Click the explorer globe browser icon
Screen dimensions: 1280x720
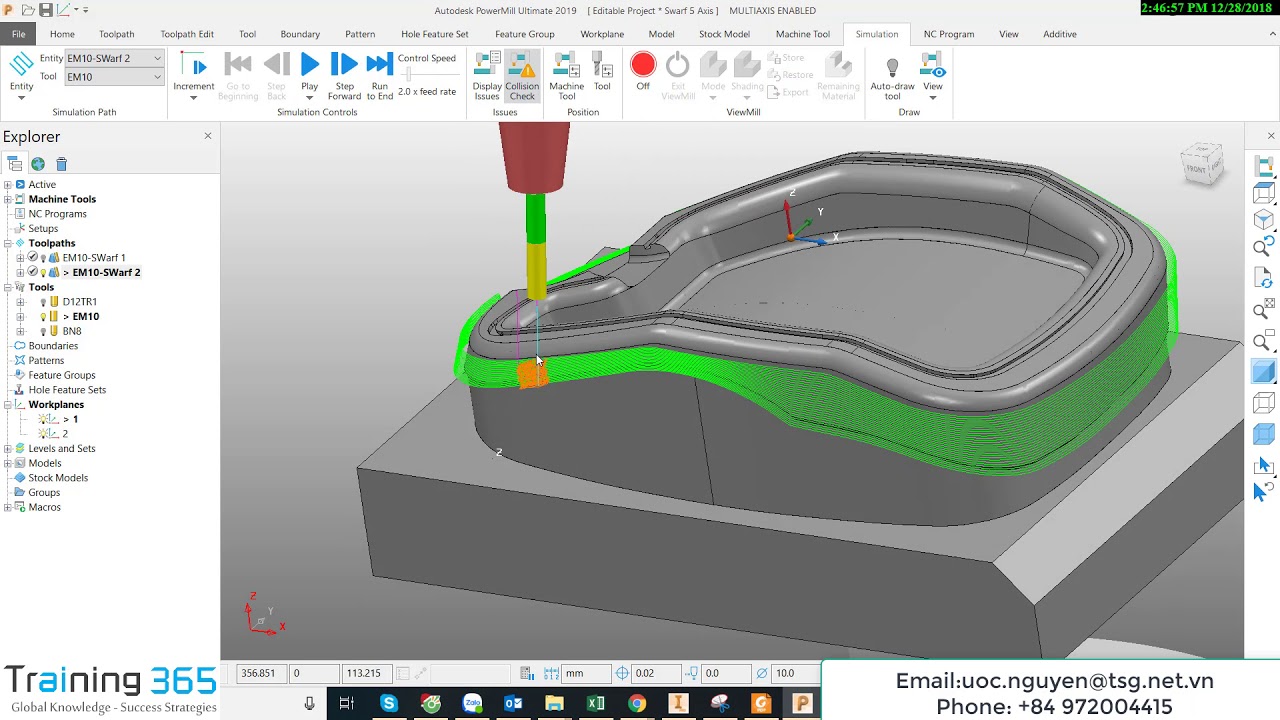tap(38, 164)
